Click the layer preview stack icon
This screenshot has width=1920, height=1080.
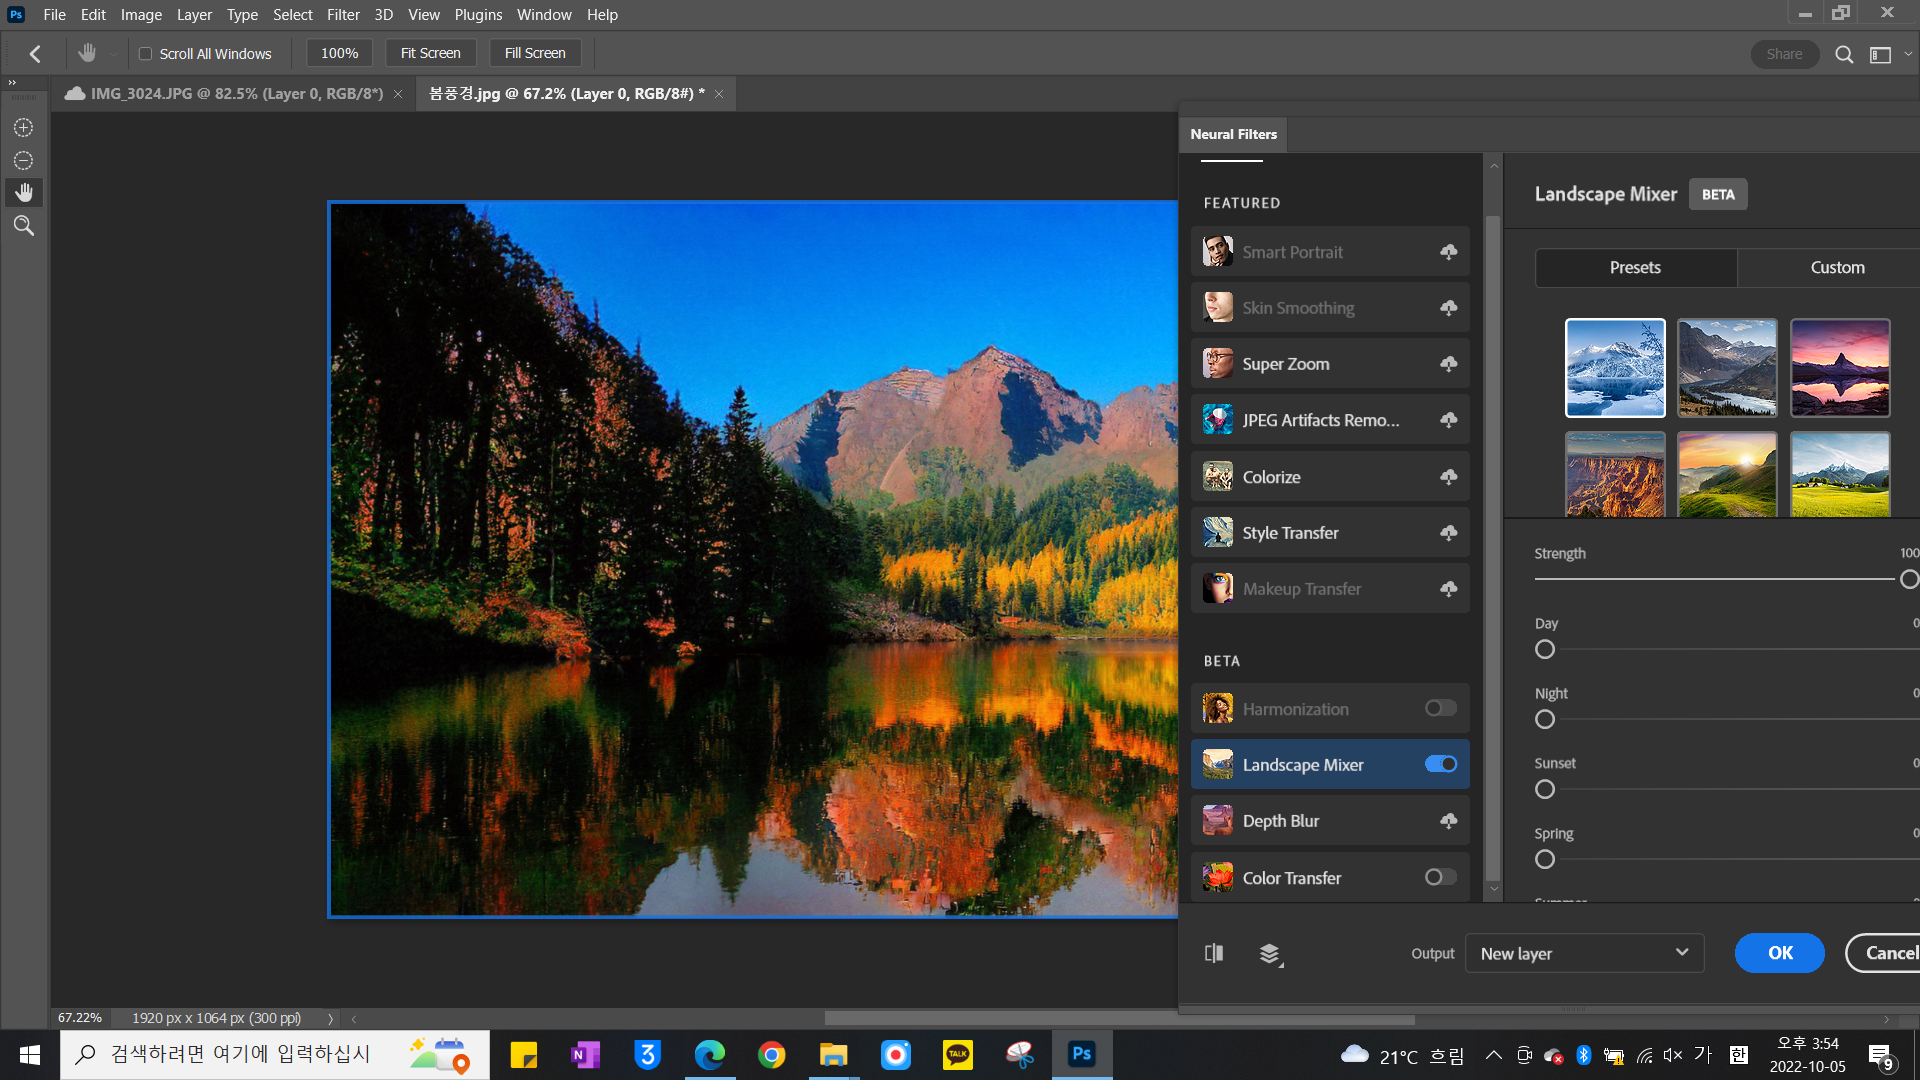click(1270, 954)
